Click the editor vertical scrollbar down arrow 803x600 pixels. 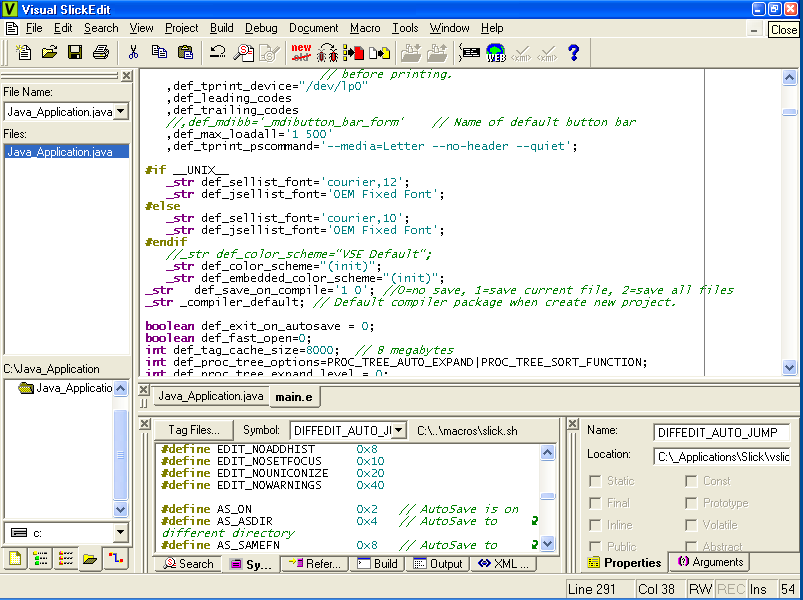789,367
